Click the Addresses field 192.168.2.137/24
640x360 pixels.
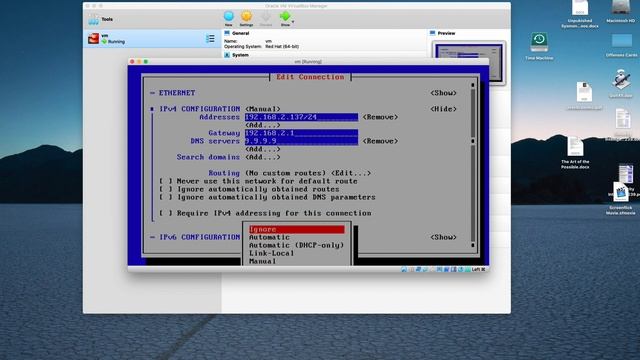[301, 117]
